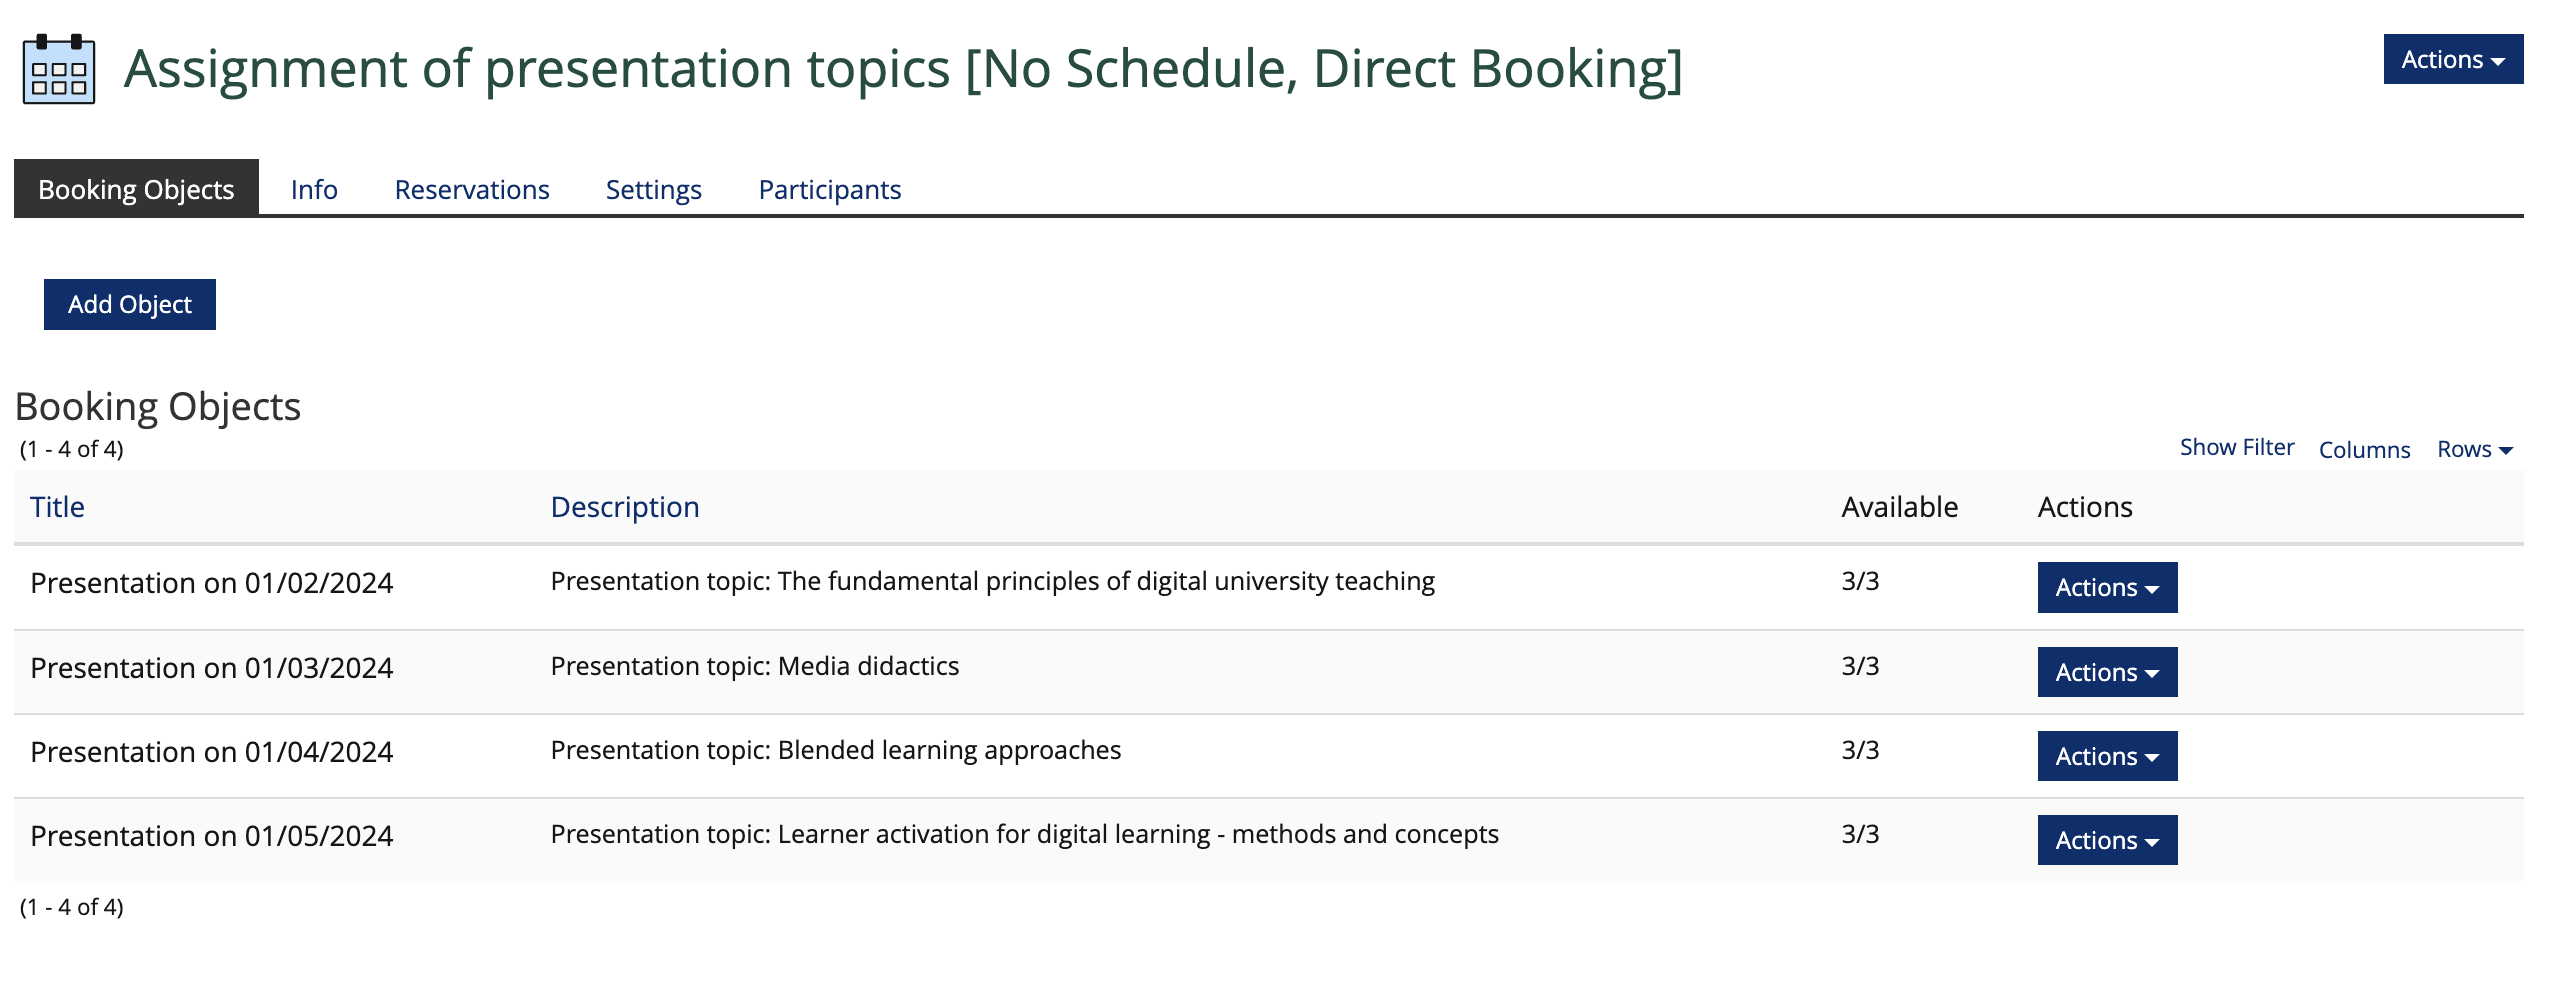The height and width of the screenshot is (984, 2550).
Task: Switch to the Info tab
Action: point(314,189)
